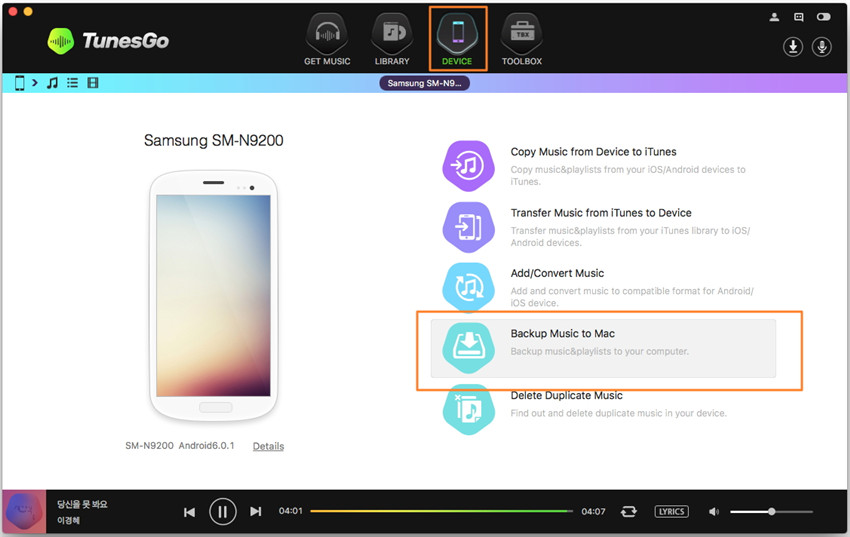Expand the breadcrumb chevron arrow
The width and height of the screenshot is (850, 537).
[35, 83]
